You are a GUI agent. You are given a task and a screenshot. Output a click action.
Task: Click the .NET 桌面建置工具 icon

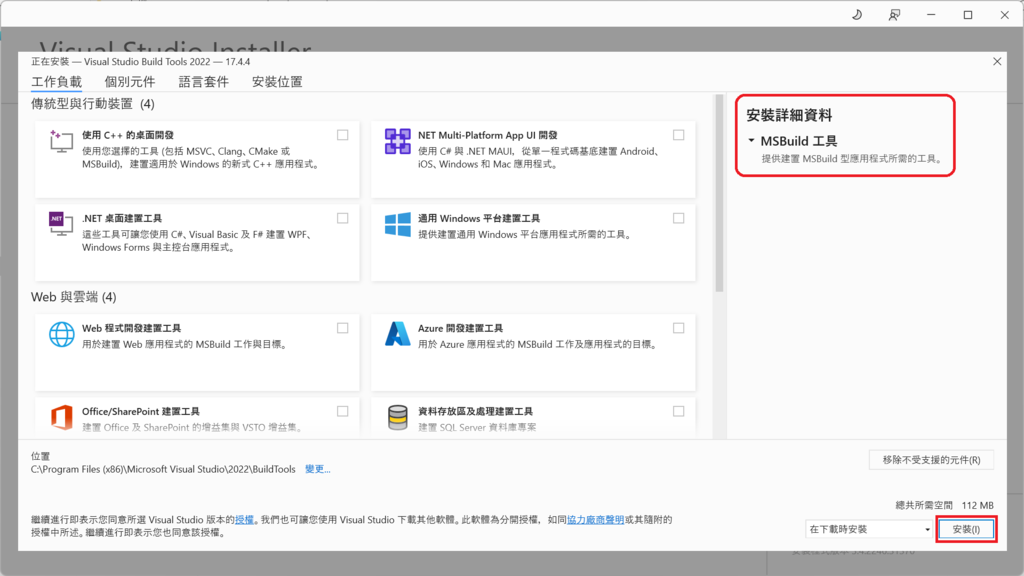coord(61,224)
